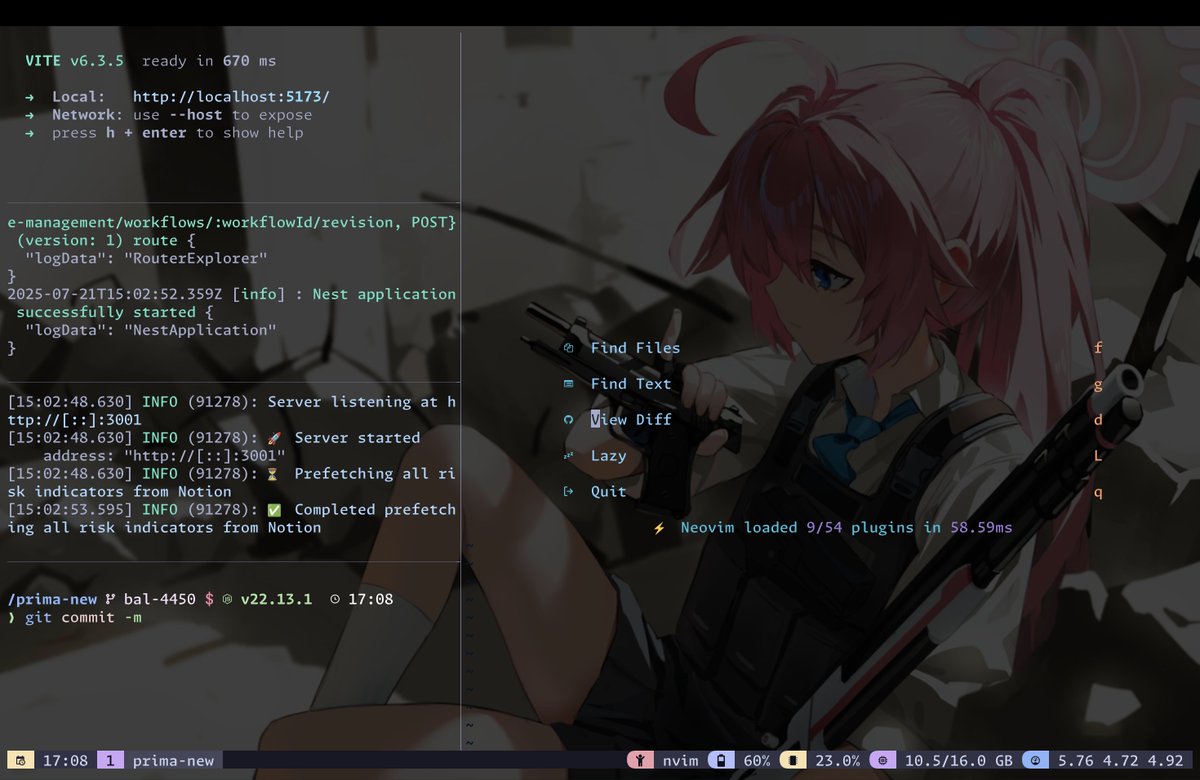
Task: Click the shortcut key f for Find Files
Action: (x=1098, y=348)
